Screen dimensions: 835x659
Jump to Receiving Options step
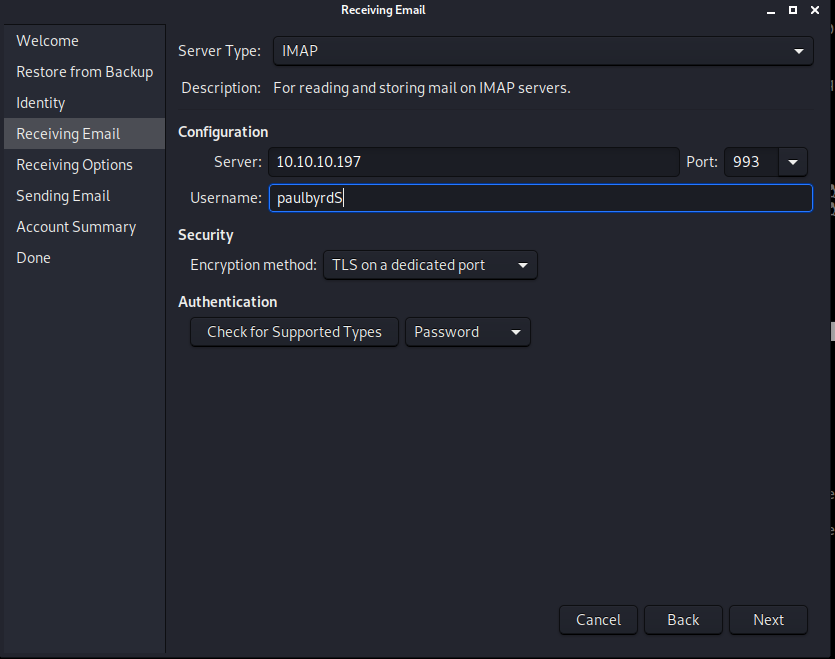(x=74, y=165)
